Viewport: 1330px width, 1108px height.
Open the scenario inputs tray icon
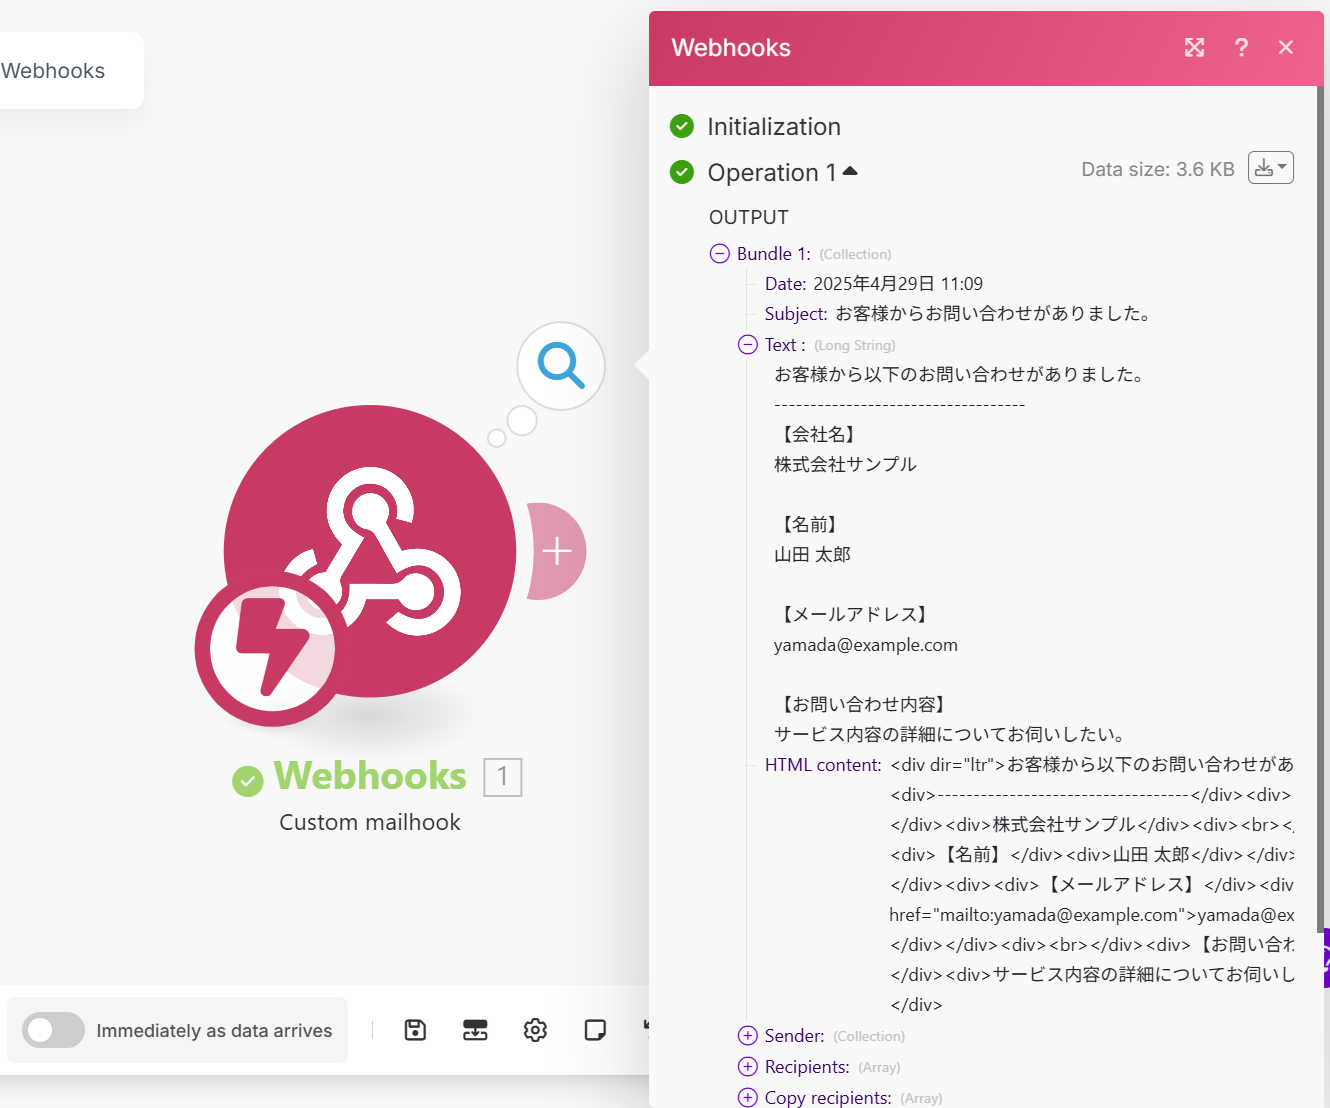[475, 1030]
